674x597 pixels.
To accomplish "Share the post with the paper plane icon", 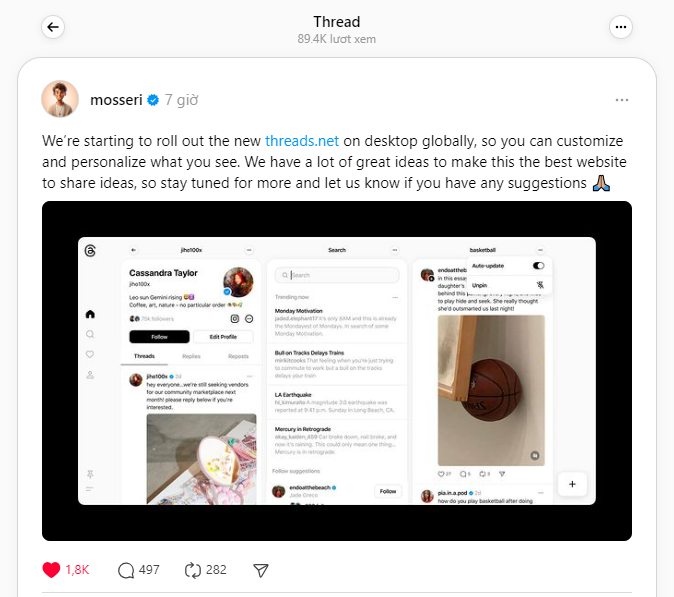I will click(260, 570).
